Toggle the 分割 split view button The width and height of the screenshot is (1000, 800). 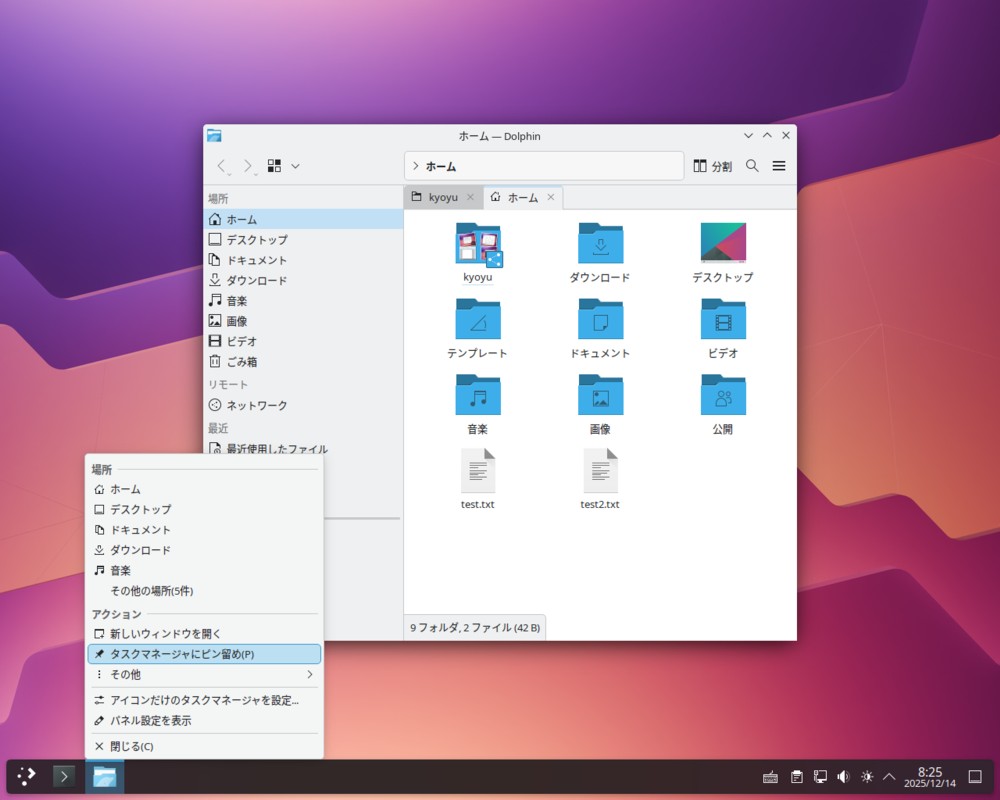(x=712, y=166)
